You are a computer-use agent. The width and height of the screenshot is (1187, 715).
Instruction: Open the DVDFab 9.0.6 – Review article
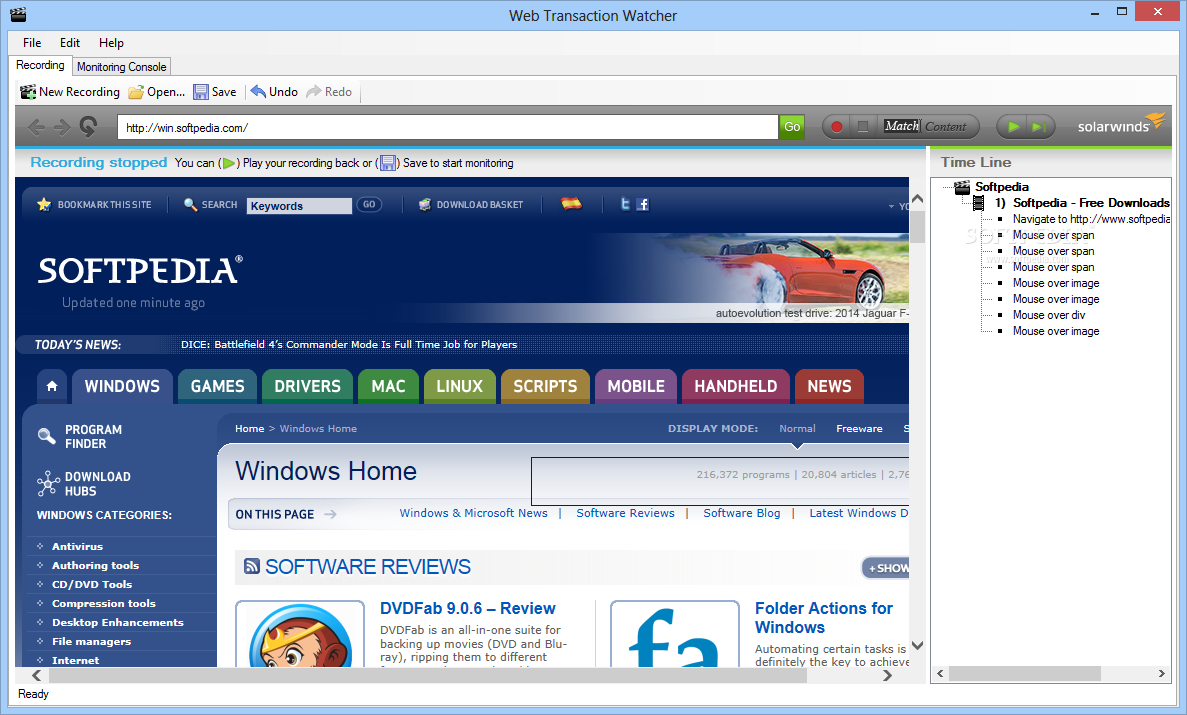467,608
